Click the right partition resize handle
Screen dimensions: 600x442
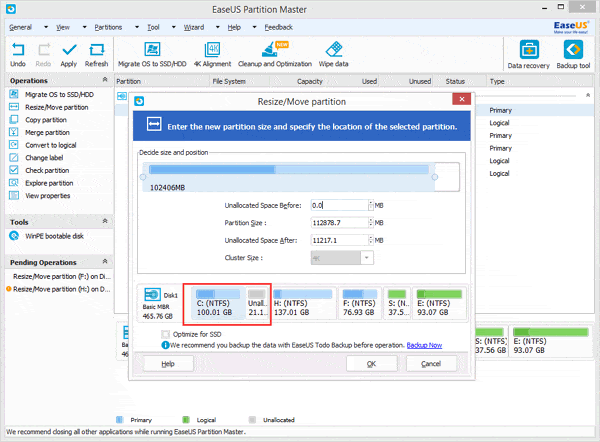coord(435,177)
